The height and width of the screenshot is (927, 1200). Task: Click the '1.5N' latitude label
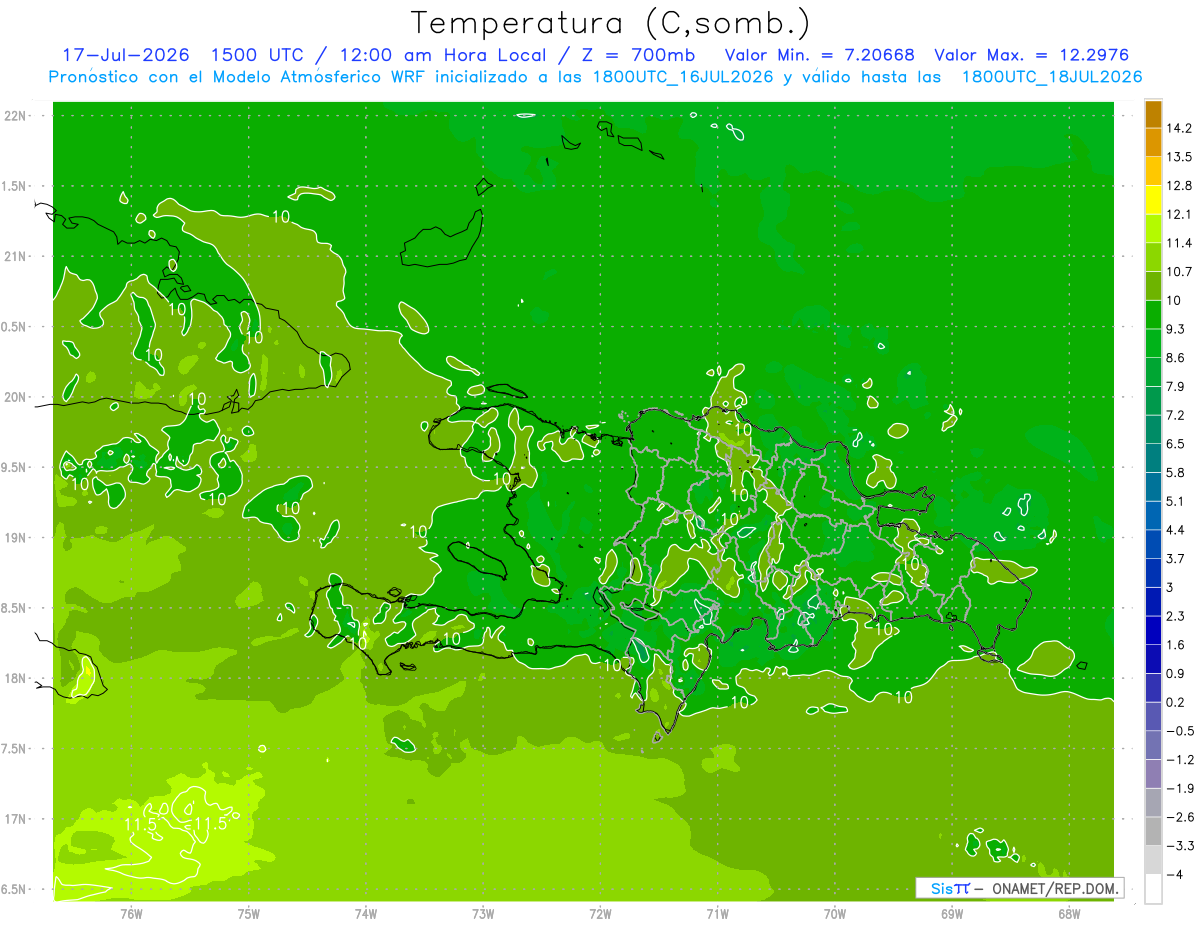(16, 186)
